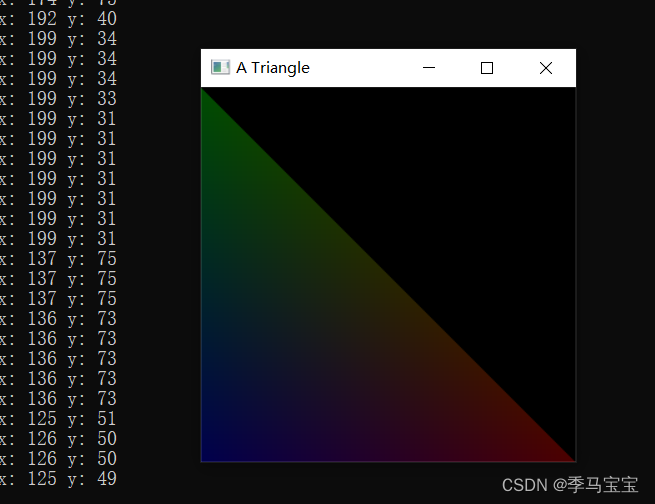Click the gradient triangle in the canvas
The image size is (655, 504).
[326, 337]
